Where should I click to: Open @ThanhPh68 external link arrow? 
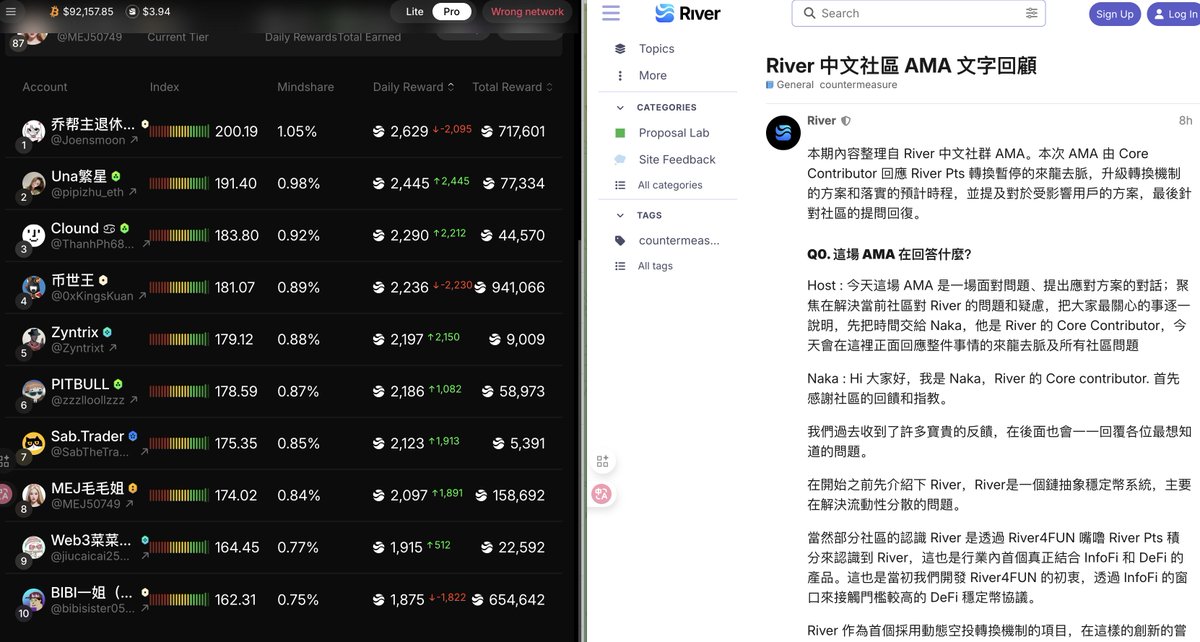(145, 245)
